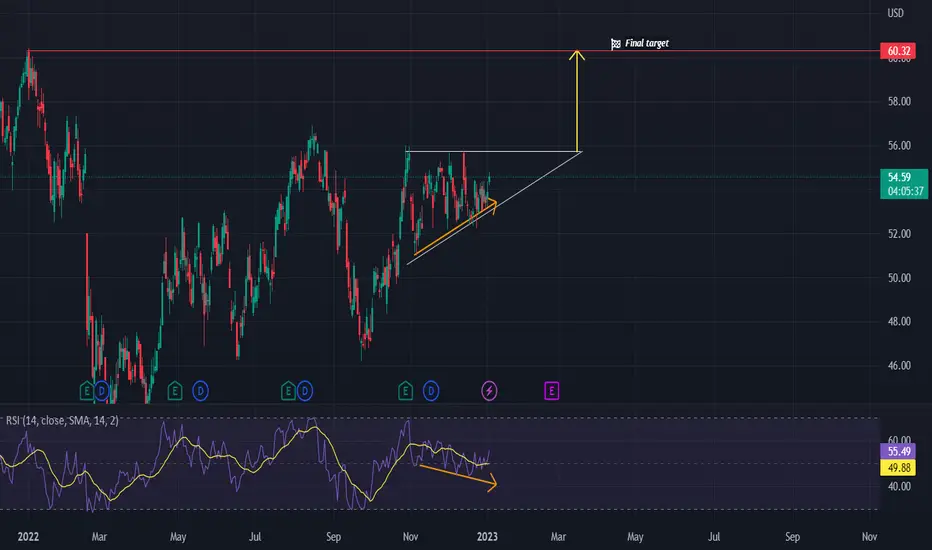Select the red 60.32 price line label

coord(899,51)
